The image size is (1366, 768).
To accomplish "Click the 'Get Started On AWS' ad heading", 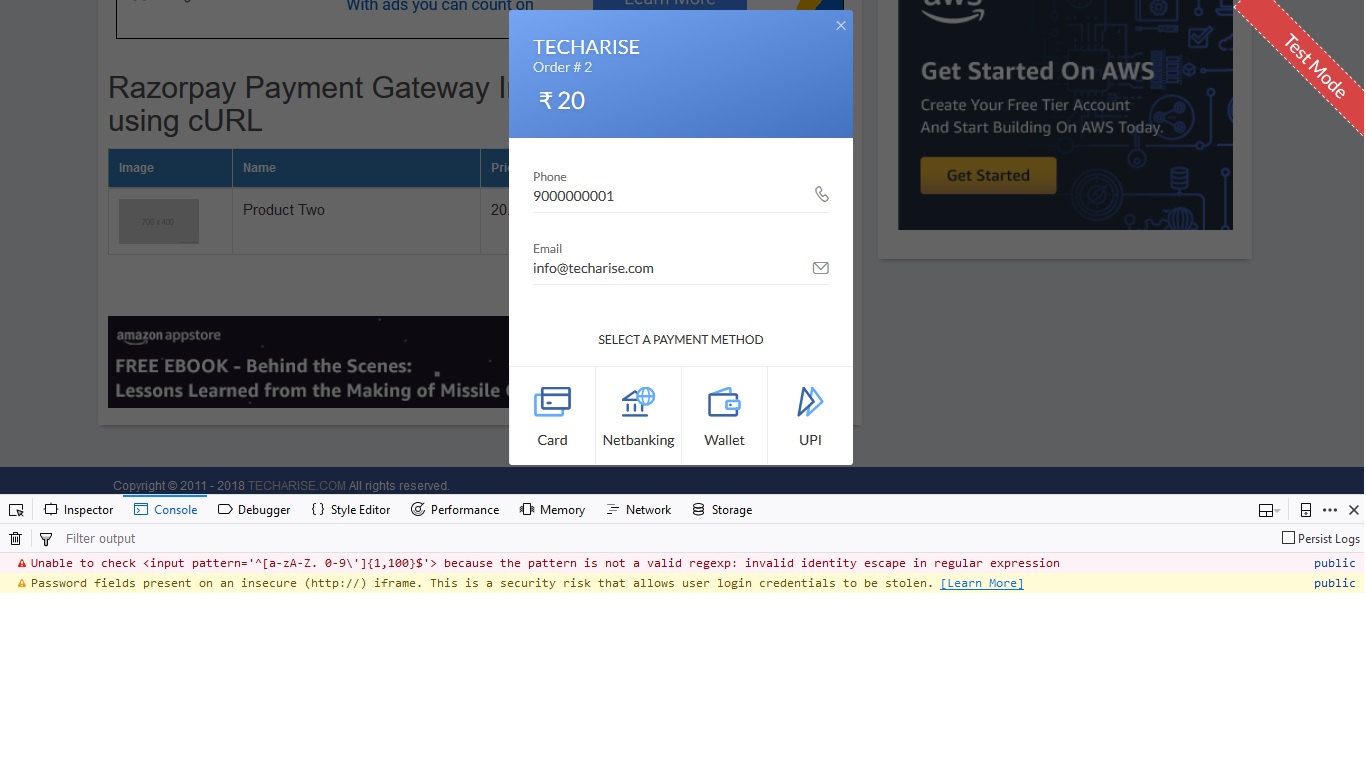I will pos(1038,71).
